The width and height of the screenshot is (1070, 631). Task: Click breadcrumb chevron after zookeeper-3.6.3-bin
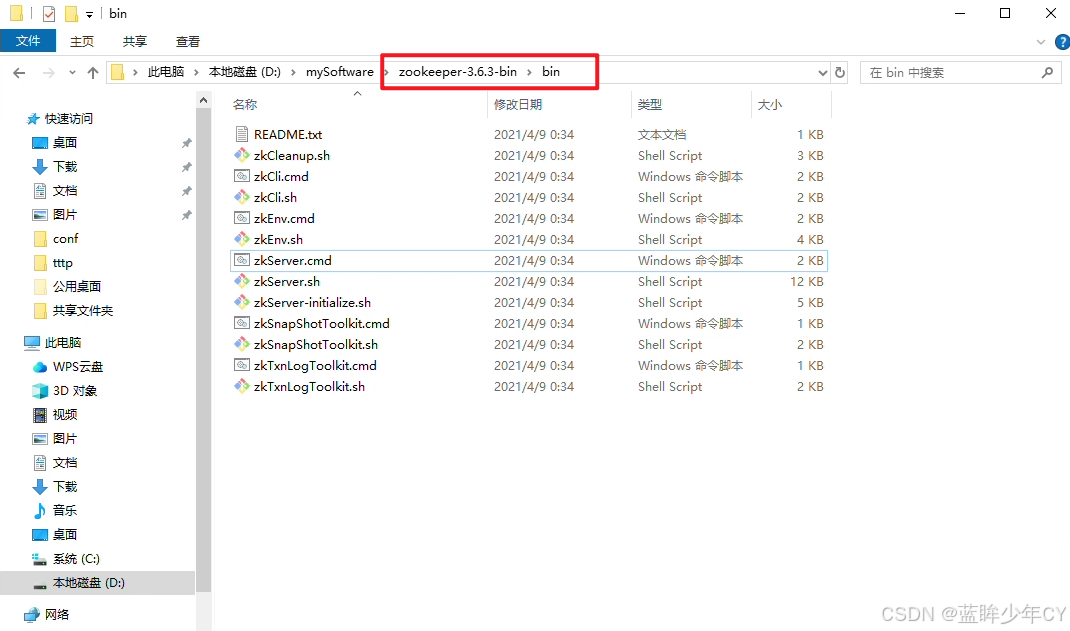pyautogui.click(x=529, y=72)
